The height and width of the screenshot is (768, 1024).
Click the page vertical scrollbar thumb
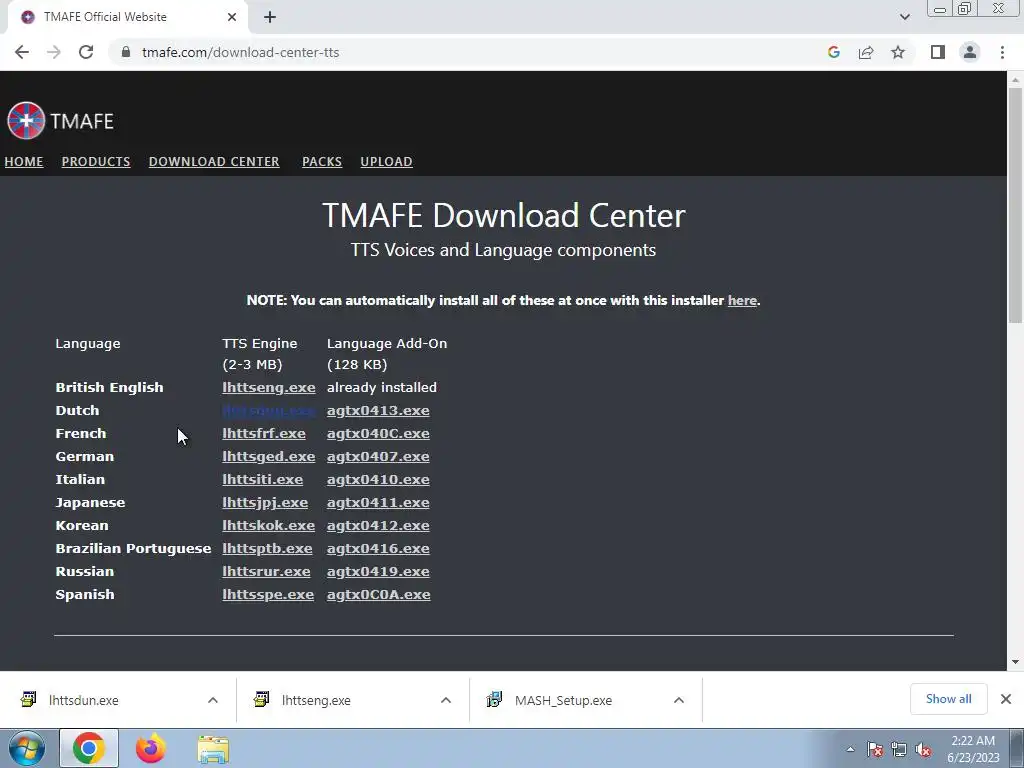(1015, 204)
